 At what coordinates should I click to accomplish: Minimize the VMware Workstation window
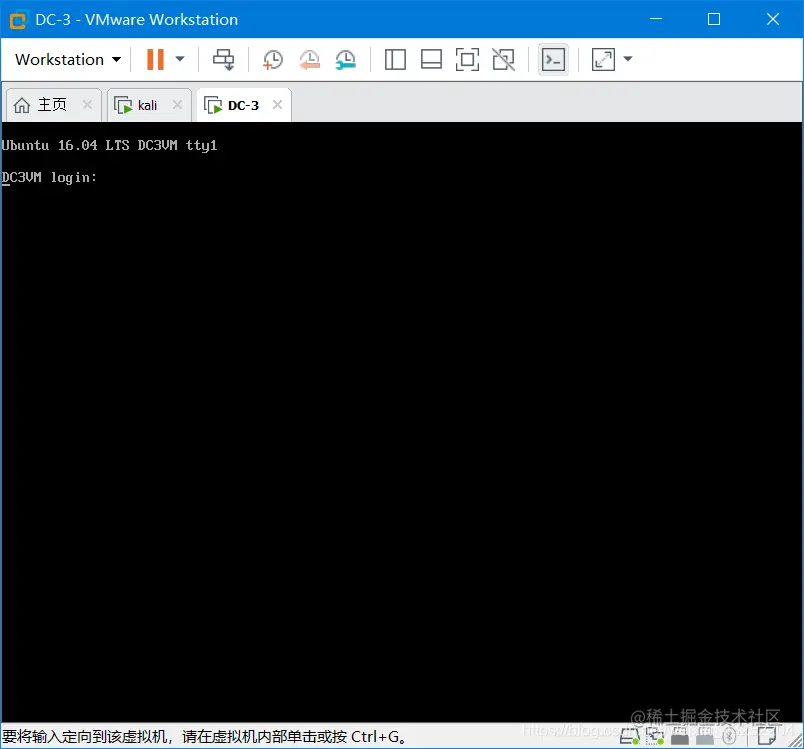(656, 19)
